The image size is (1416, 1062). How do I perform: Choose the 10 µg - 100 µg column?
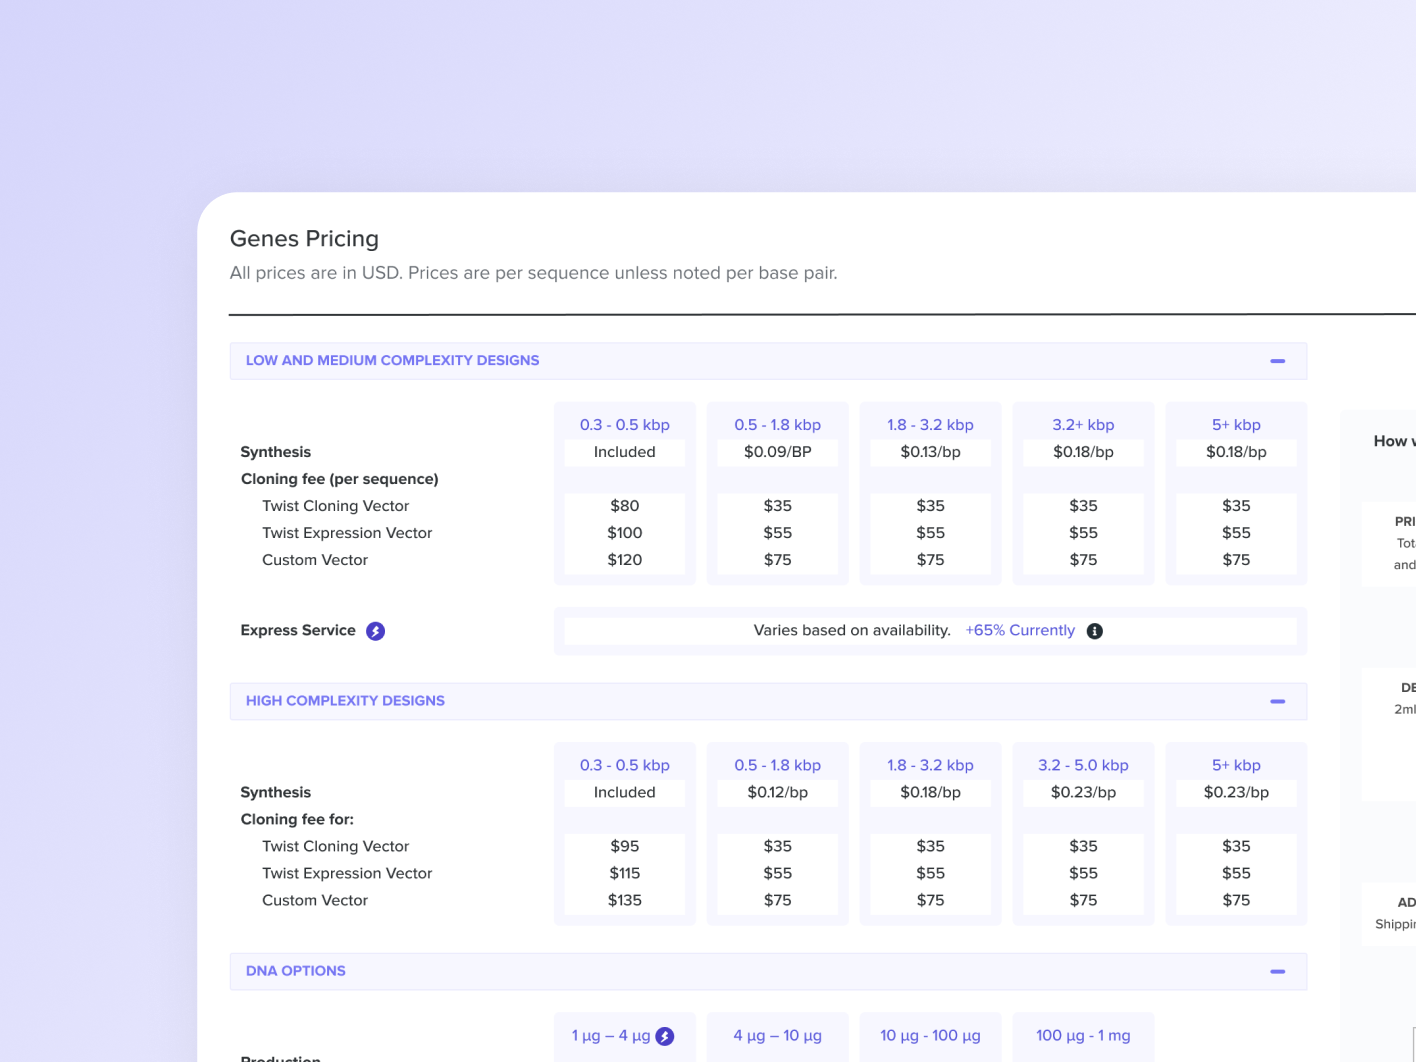tap(930, 1035)
